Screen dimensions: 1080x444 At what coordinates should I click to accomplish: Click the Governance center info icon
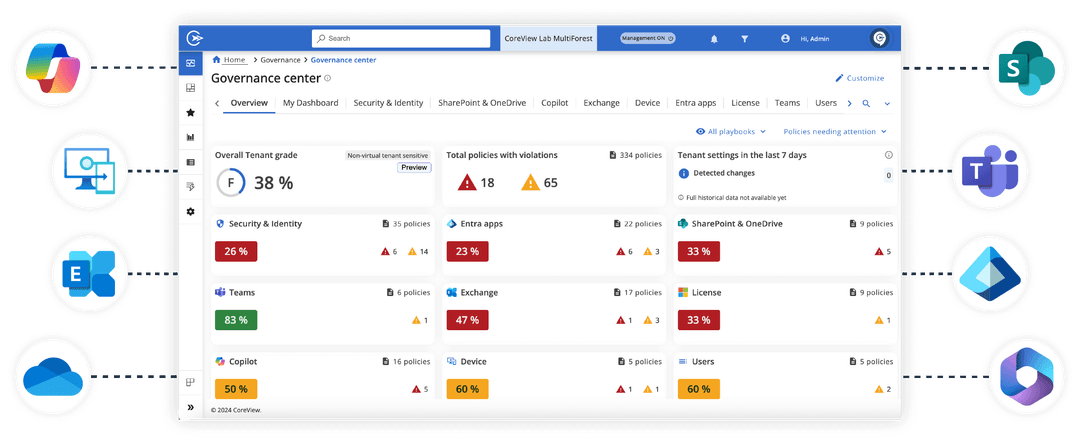tap(328, 78)
